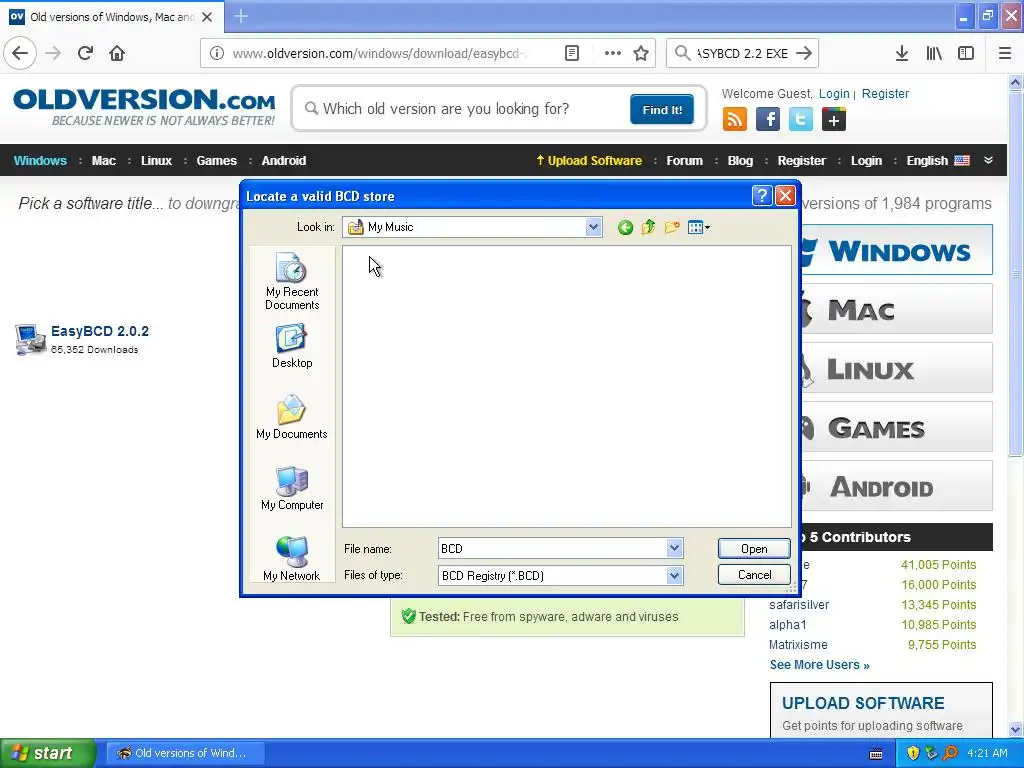This screenshot has height=768, width=1024.
Task: Select My Computer in the places bar
Action: tap(292, 488)
